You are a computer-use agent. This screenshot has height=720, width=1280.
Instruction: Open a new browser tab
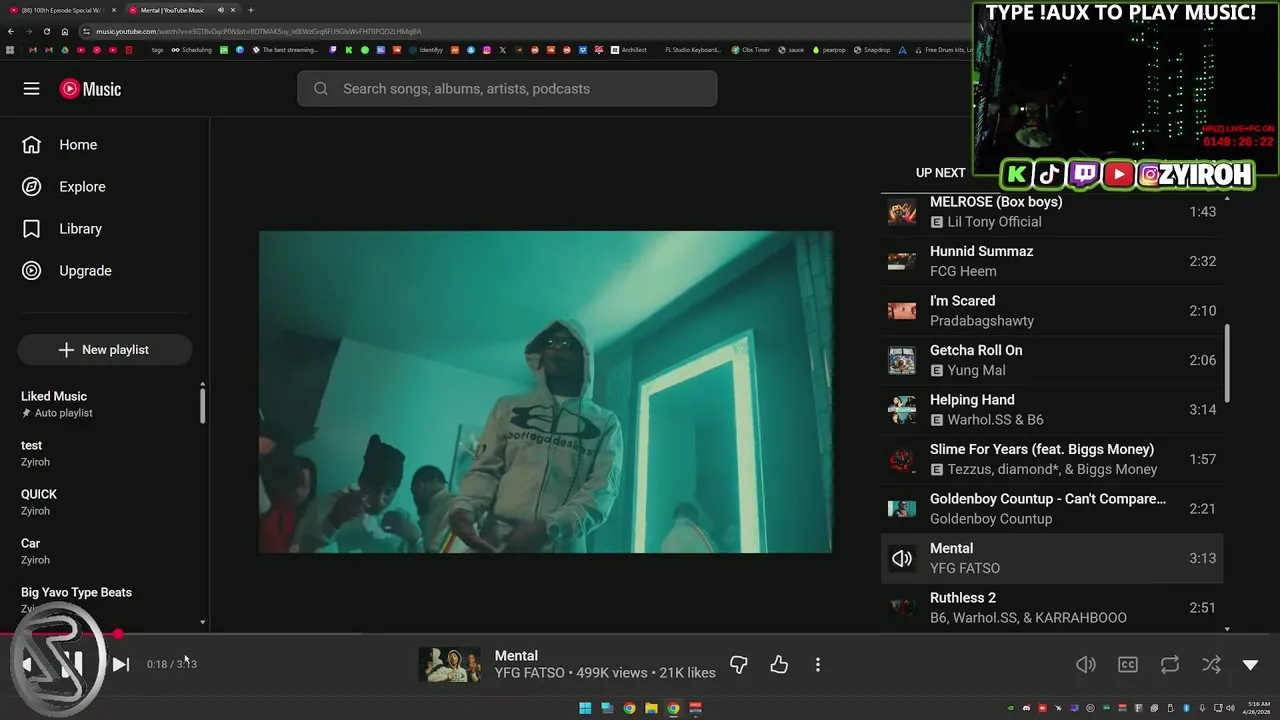251,10
